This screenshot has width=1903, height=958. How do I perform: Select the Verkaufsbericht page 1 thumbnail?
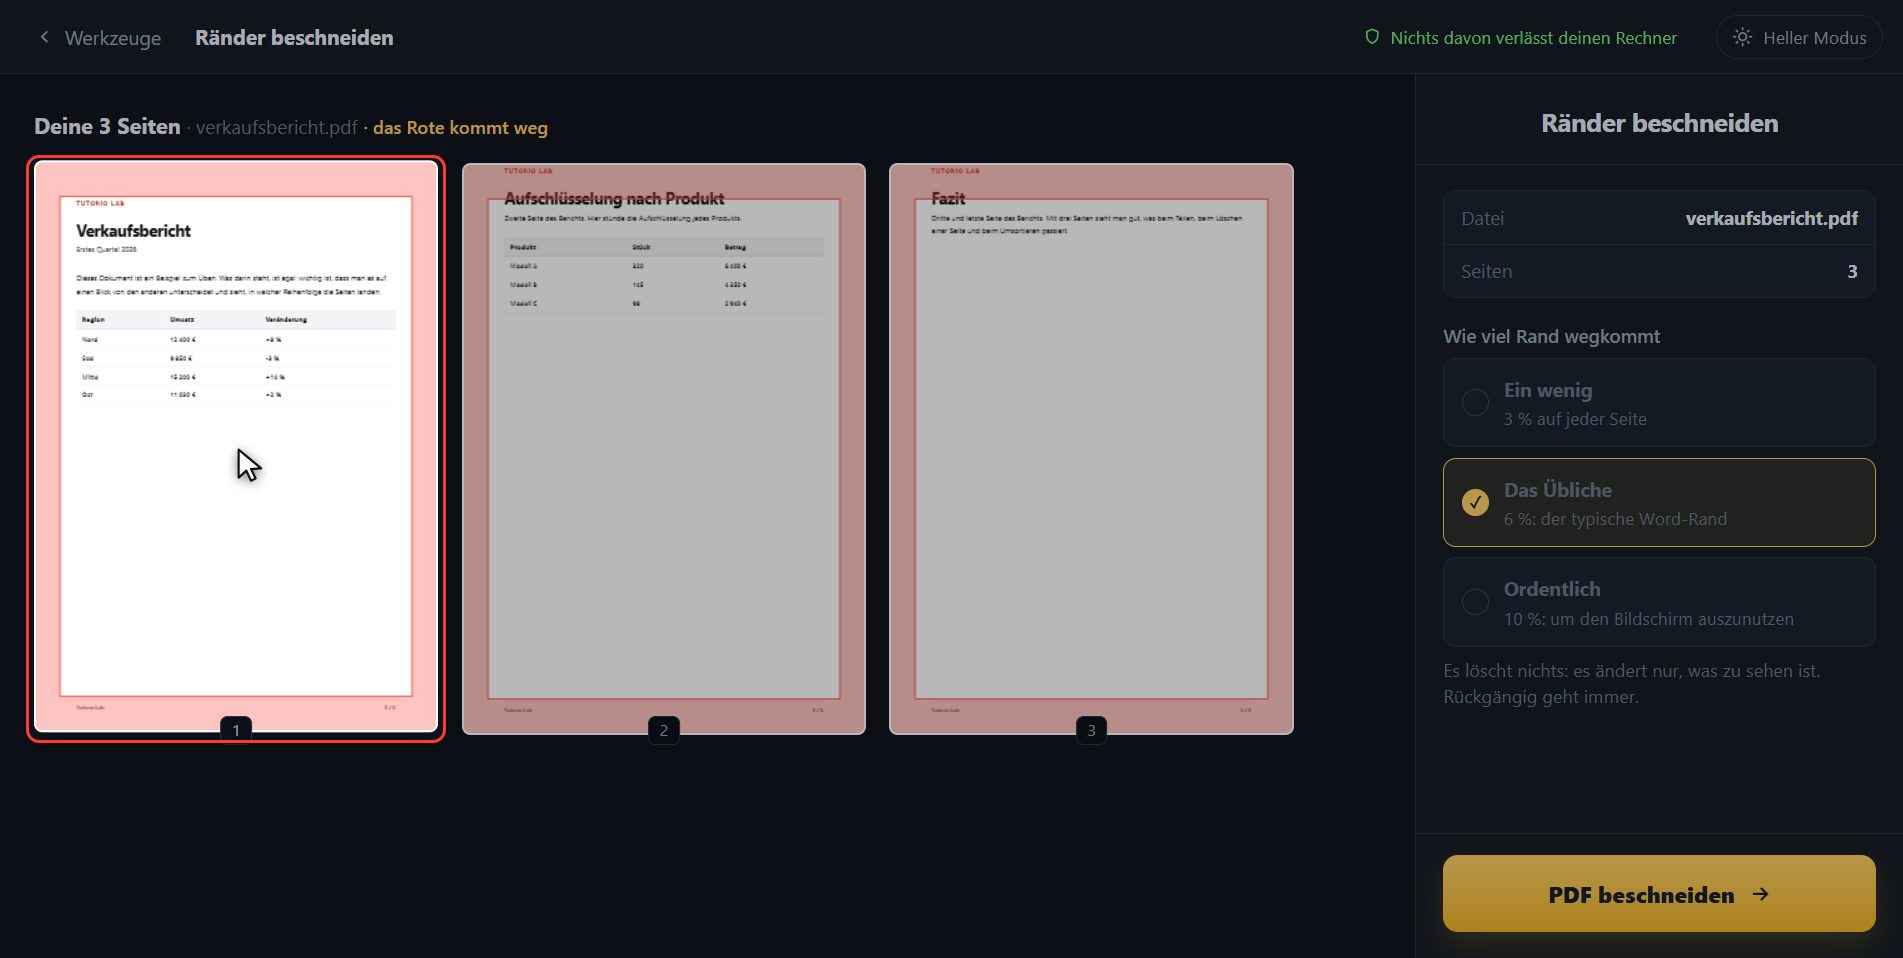(236, 449)
